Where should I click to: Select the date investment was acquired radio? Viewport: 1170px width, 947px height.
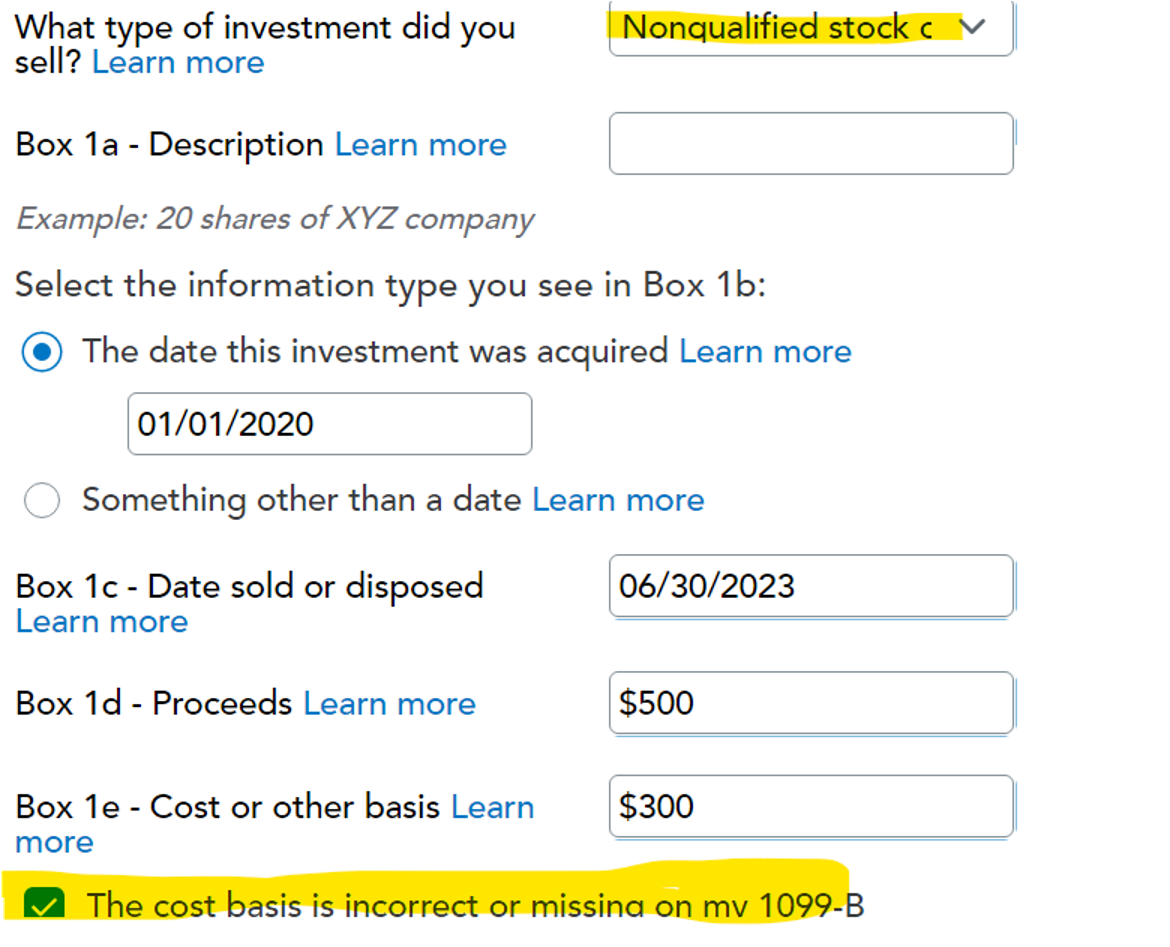pyautogui.click(x=42, y=352)
